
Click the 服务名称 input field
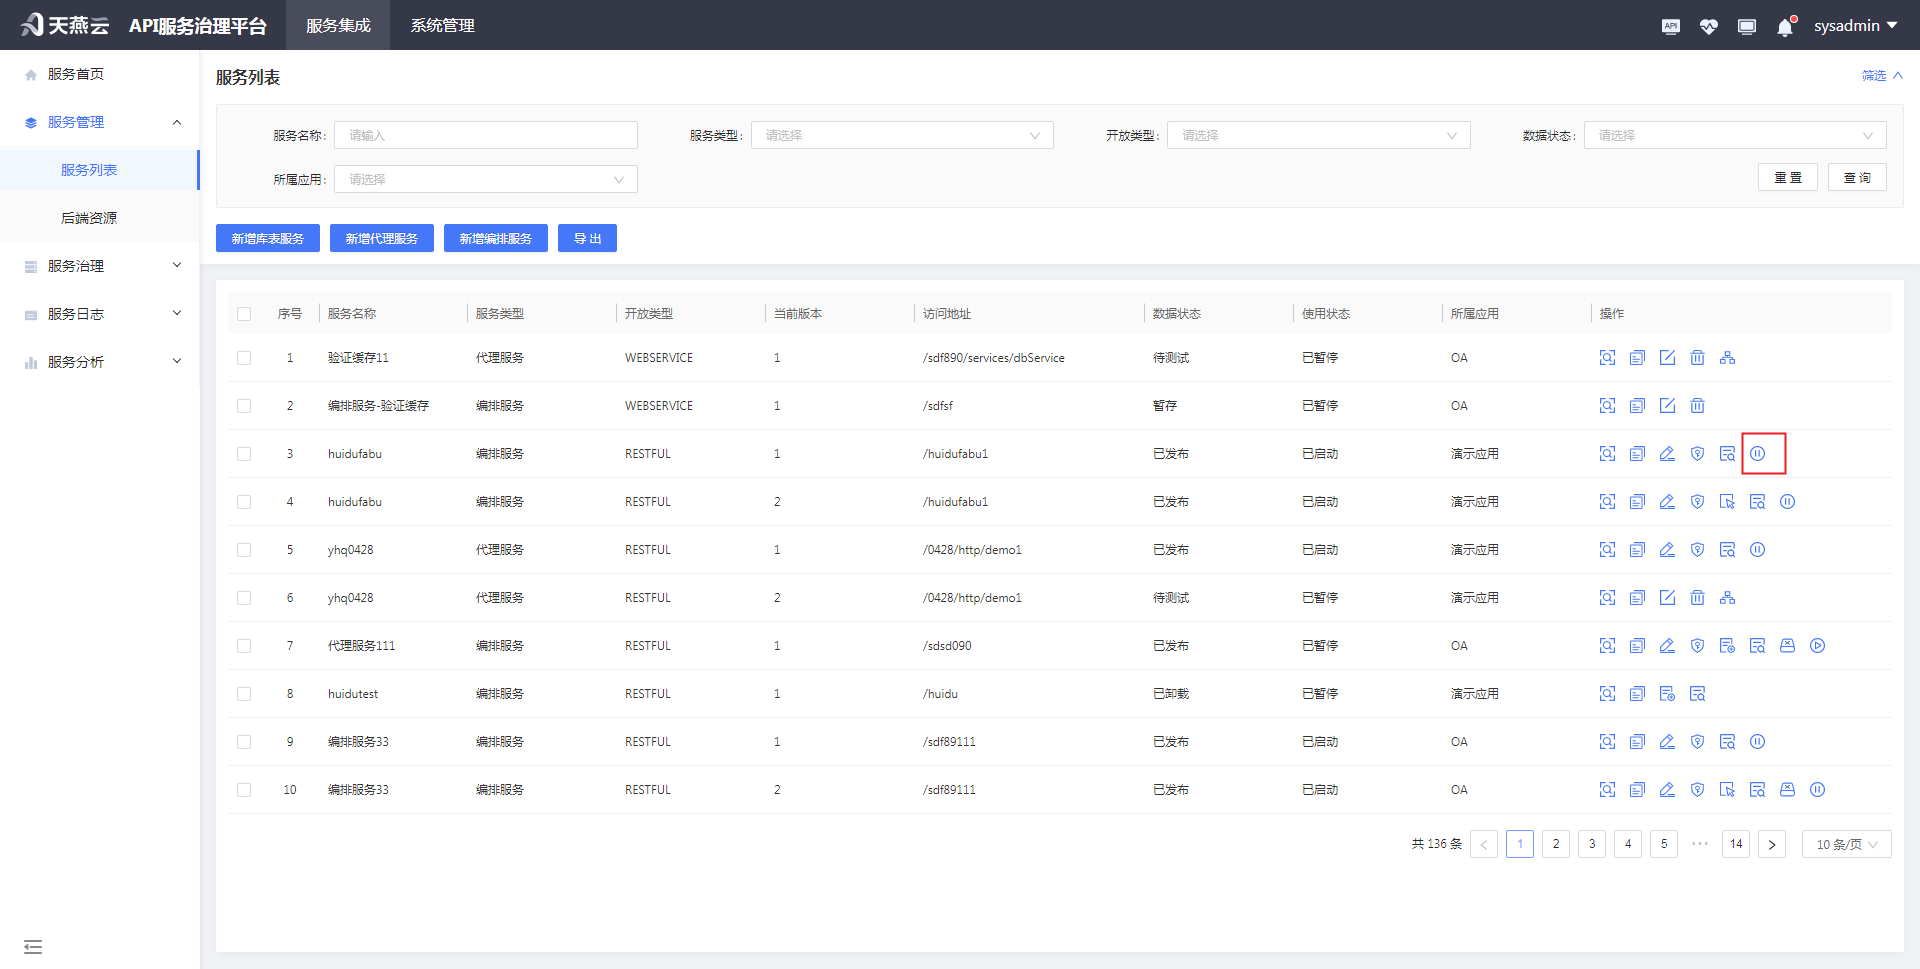(486, 136)
